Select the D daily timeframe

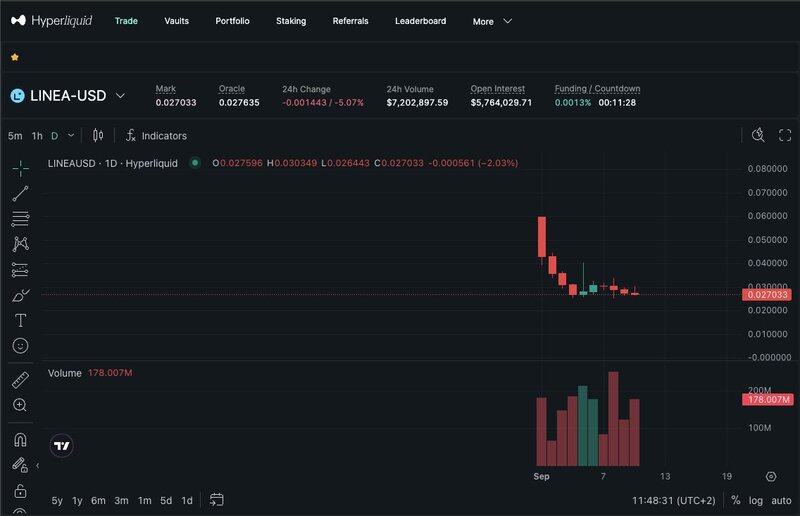pos(55,136)
